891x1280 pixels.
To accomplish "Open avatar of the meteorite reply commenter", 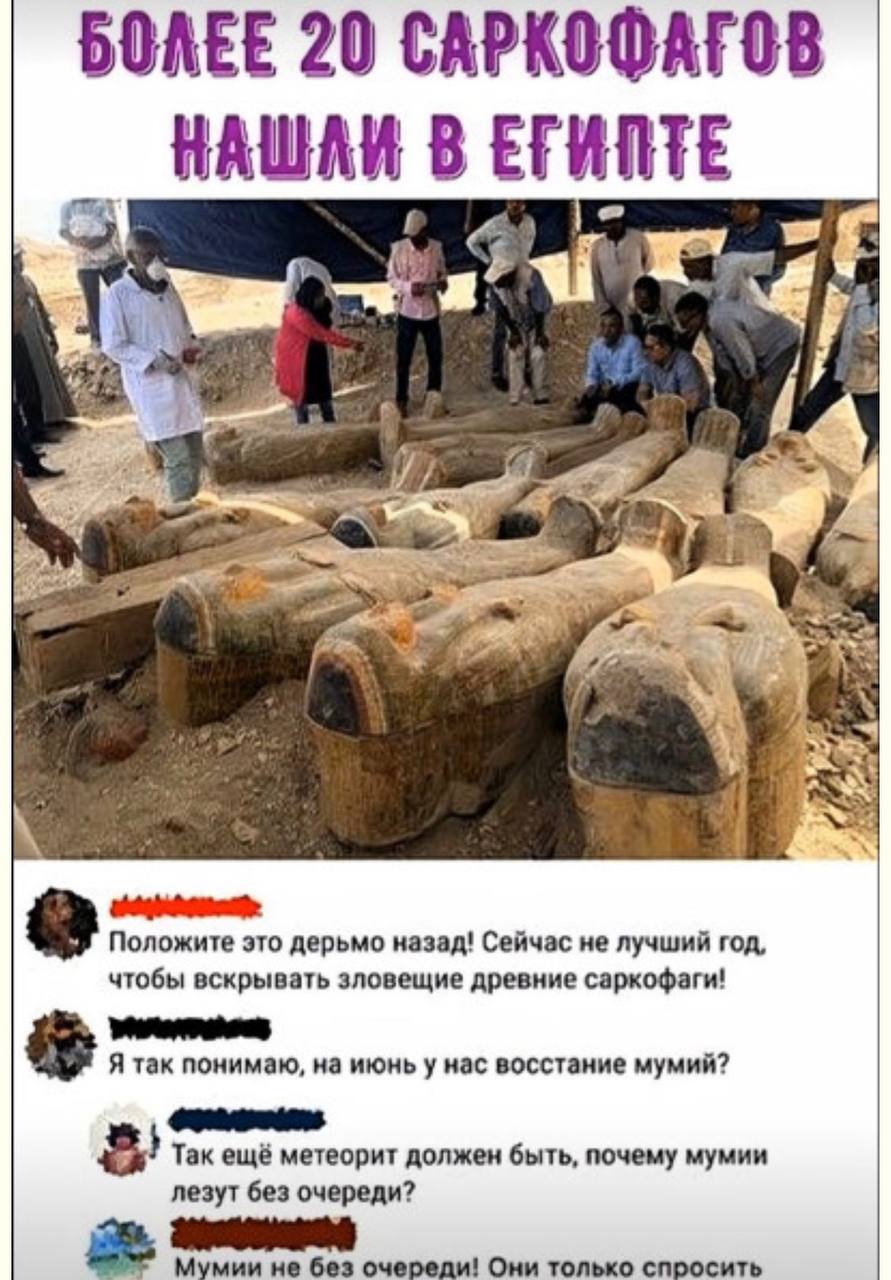I will (124, 1139).
